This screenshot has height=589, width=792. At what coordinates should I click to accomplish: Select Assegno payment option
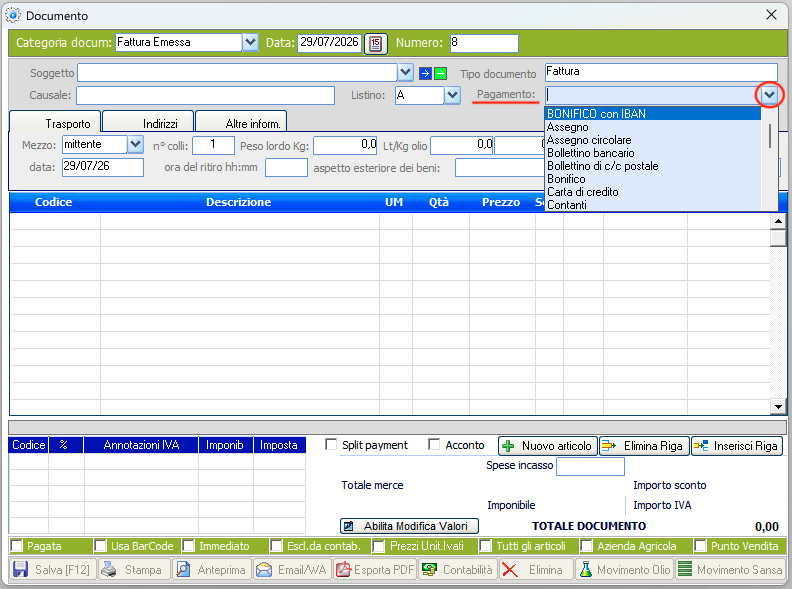pos(652,127)
